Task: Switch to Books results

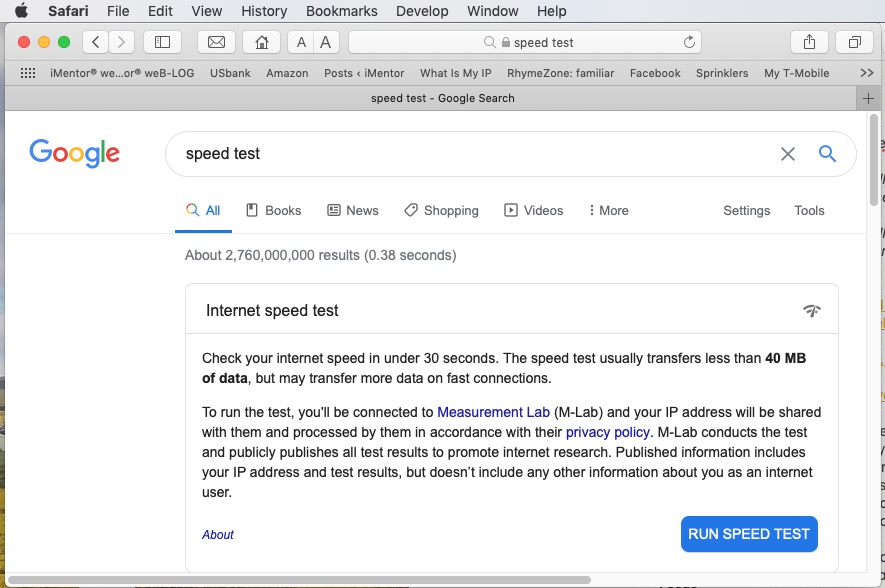Action: (x=274, y=210)
